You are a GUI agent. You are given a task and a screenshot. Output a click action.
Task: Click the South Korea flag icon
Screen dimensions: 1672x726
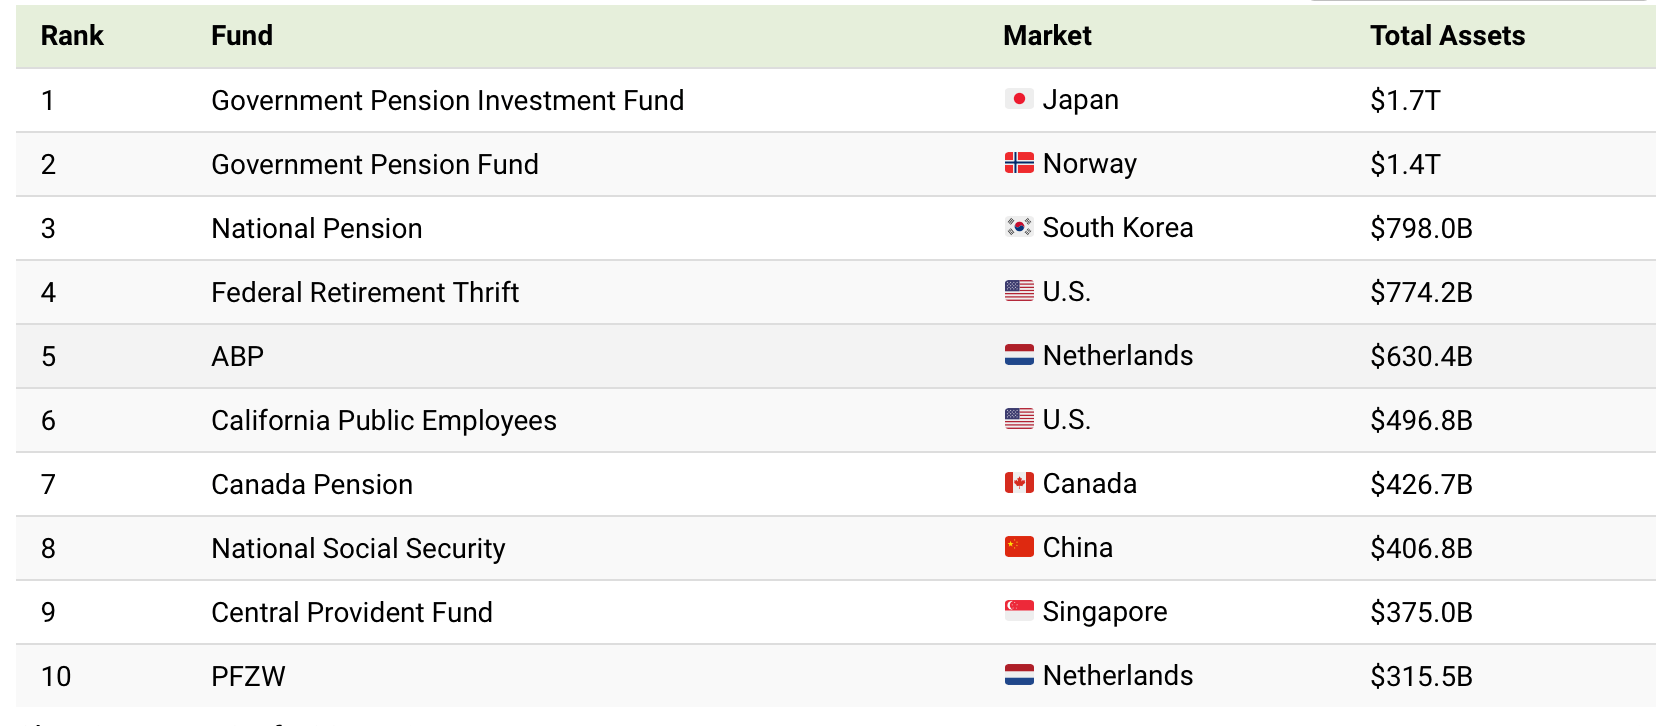click(1019, 227)
